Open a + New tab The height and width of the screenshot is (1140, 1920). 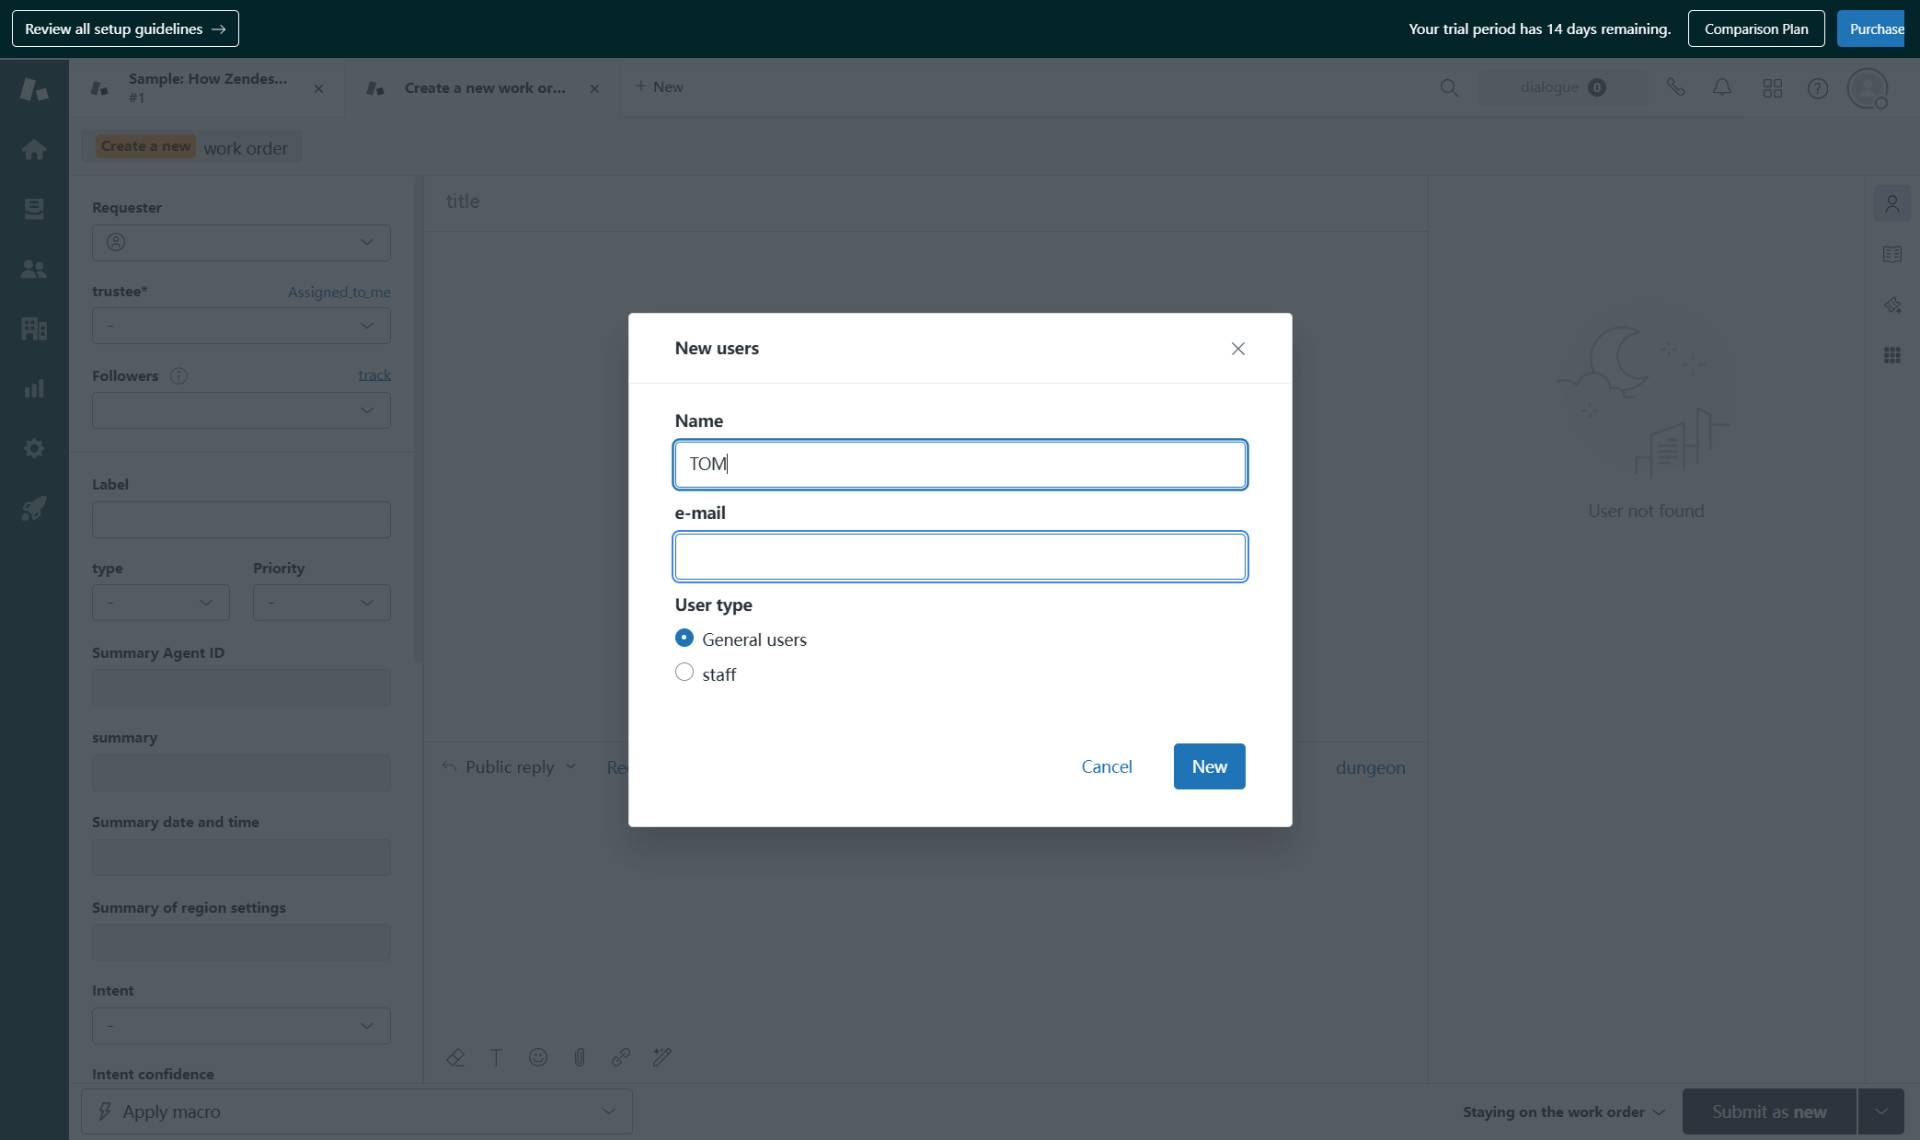tap(659, 87)
